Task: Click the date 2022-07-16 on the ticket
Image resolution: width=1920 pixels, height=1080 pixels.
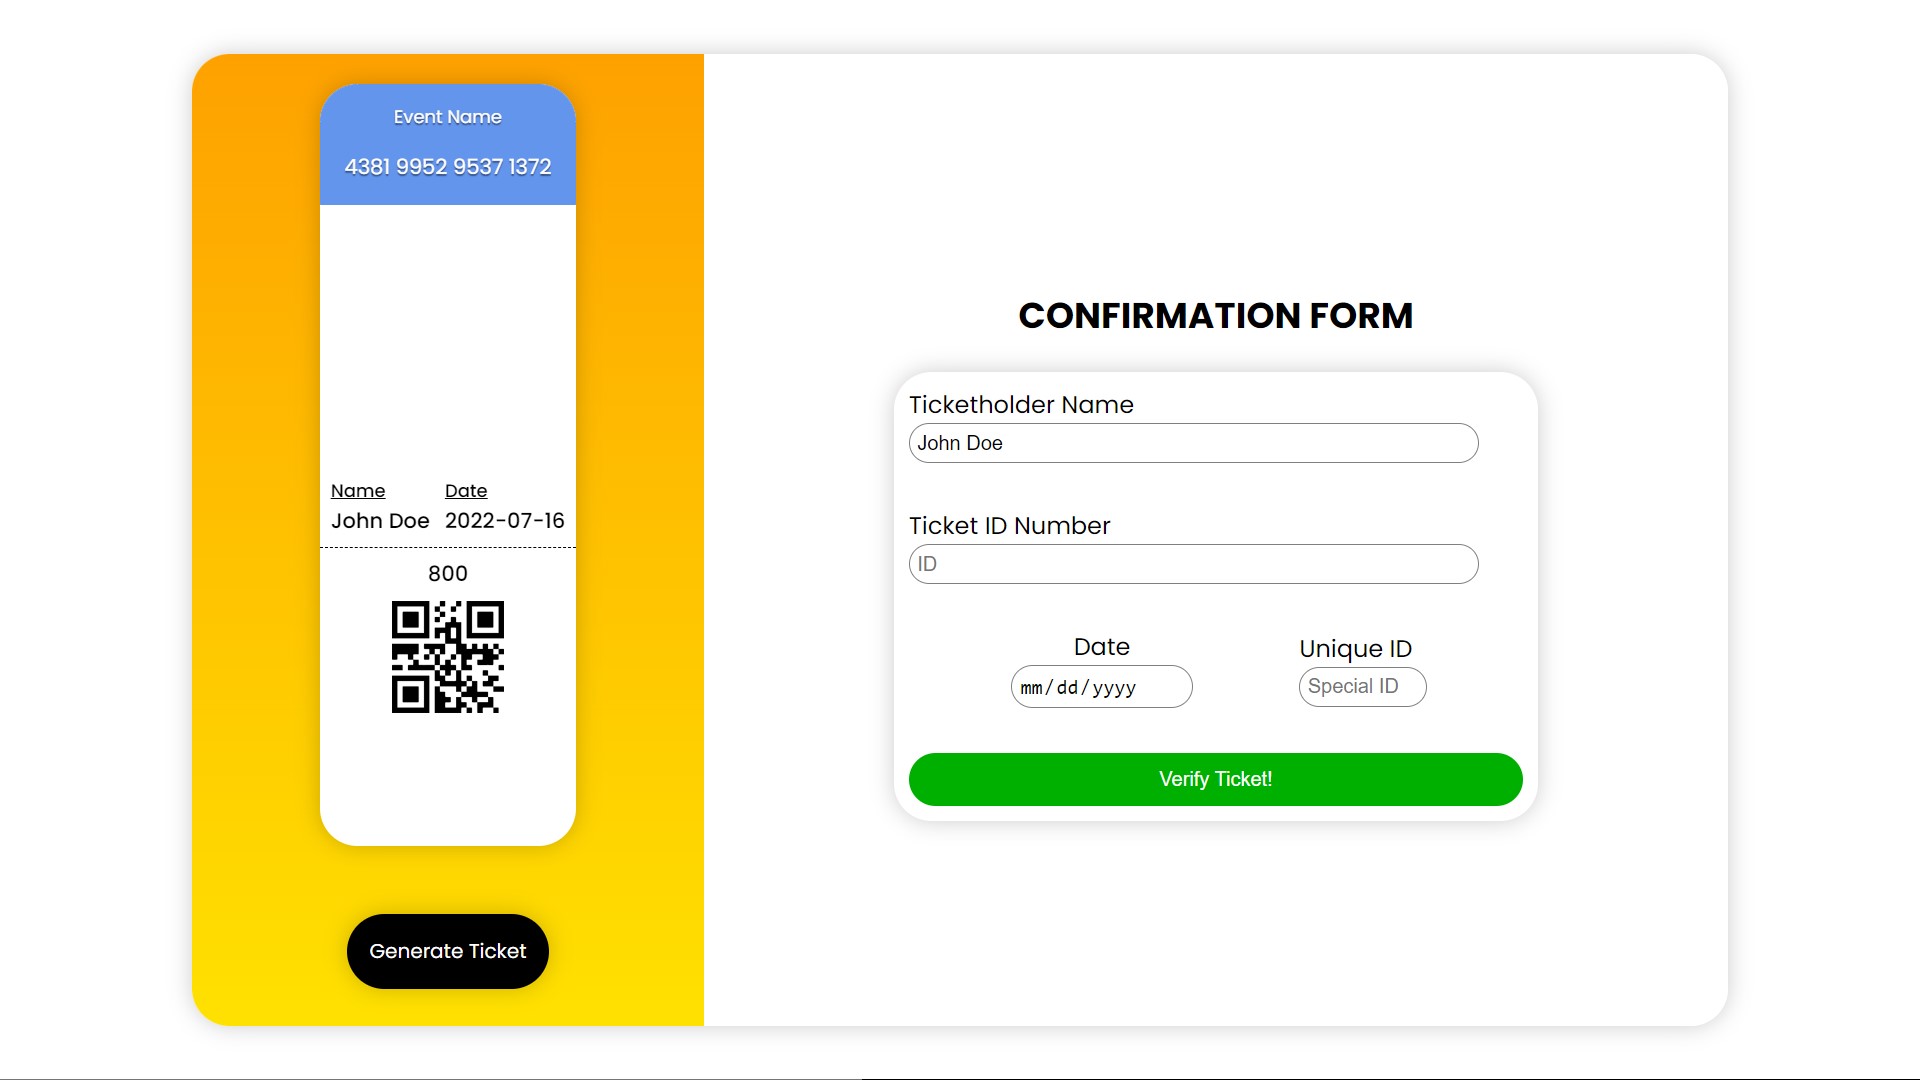Action: tap(505, 521)
